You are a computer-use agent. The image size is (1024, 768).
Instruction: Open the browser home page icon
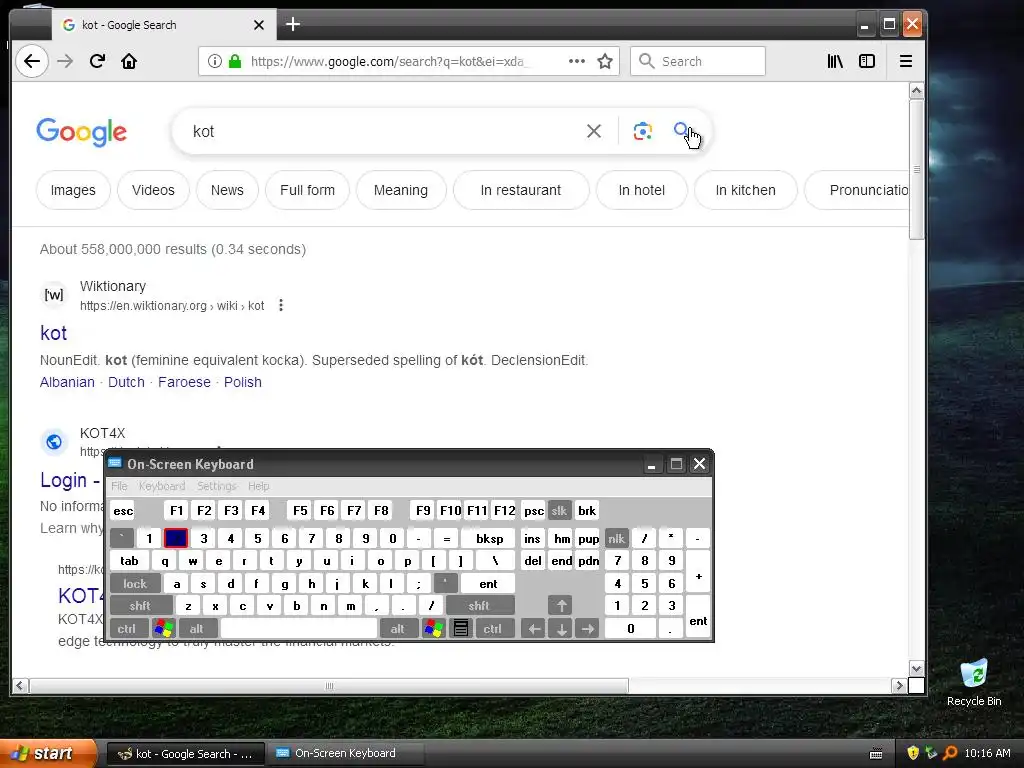[129, 61]
